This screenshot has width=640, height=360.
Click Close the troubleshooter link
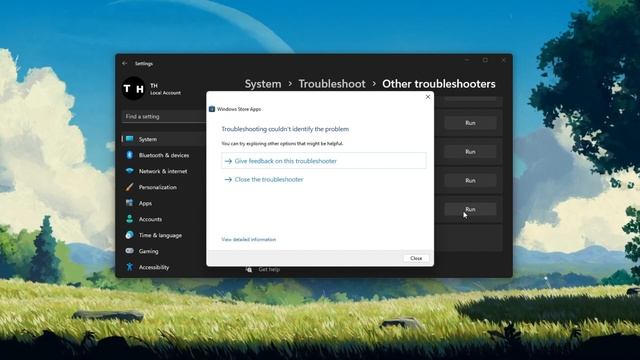click(x=264, y=180)
